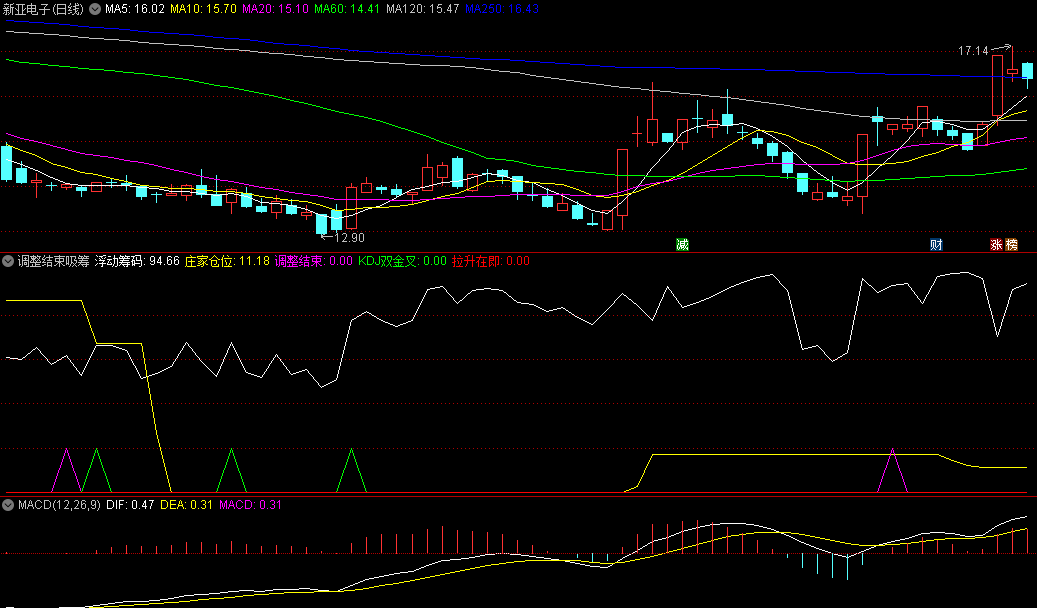Click the 17.14 high price label
1037x608 pixels.
click(973, 51)
